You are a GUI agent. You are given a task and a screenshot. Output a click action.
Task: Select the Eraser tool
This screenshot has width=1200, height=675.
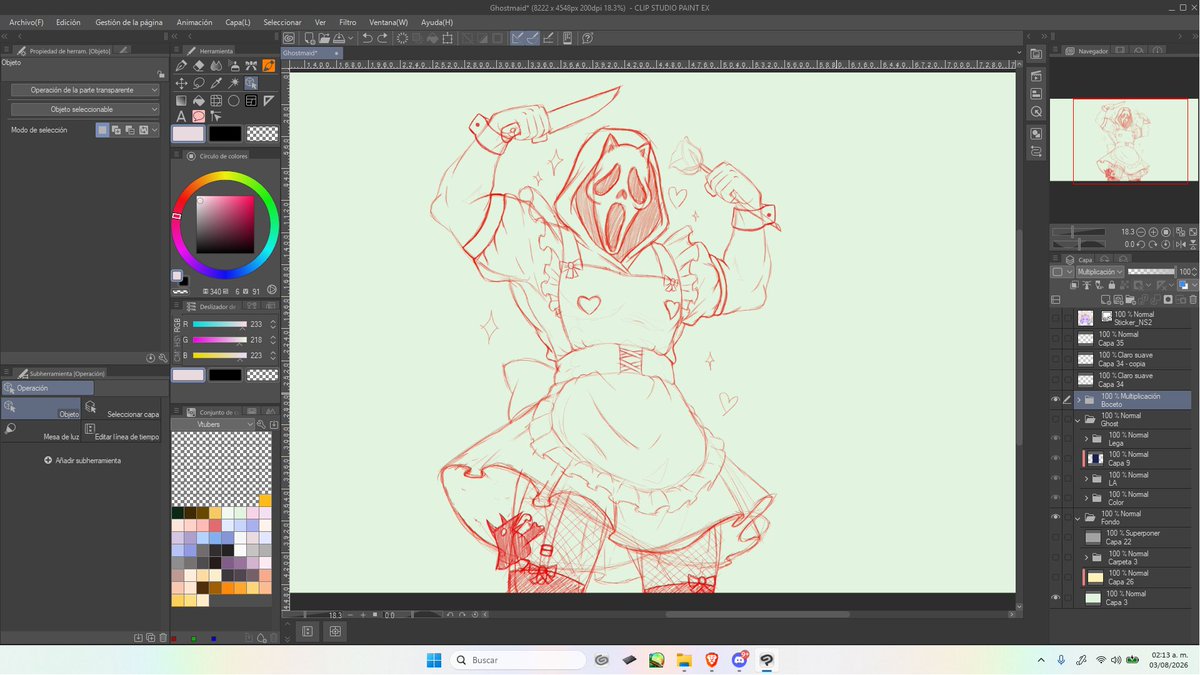pos(198,65)
